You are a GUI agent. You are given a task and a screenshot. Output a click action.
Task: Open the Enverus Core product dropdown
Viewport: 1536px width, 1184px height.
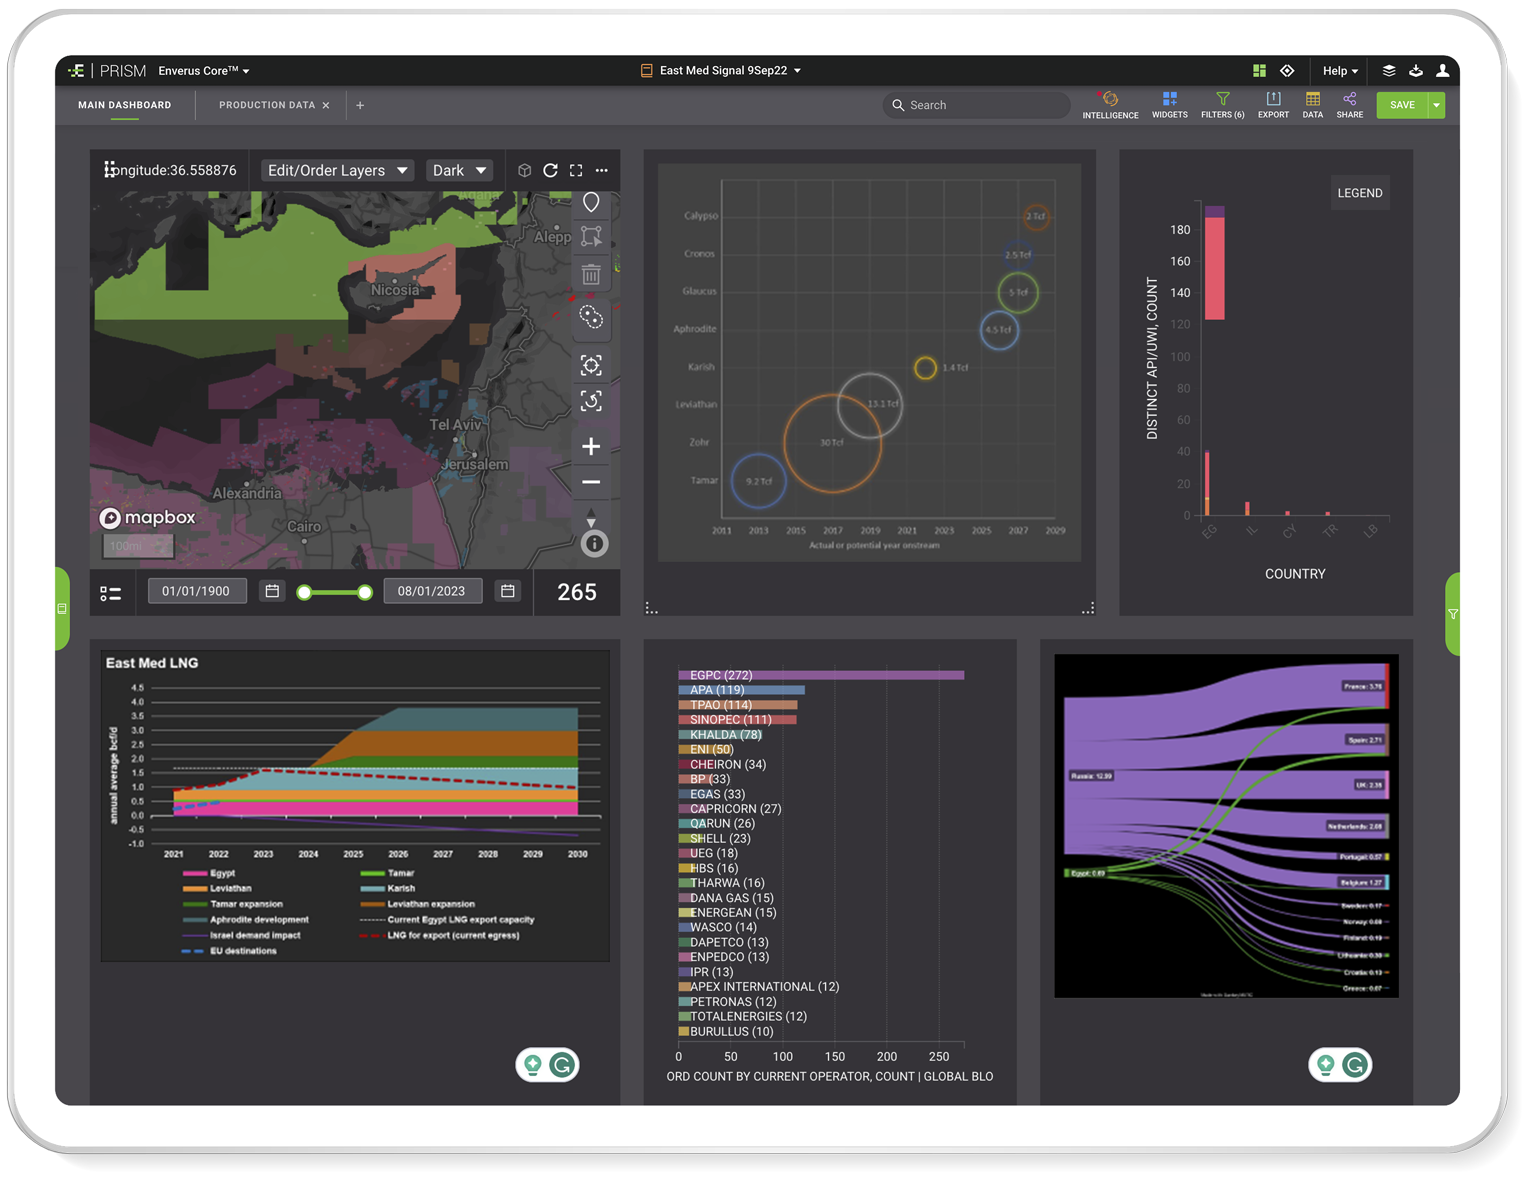204,71
